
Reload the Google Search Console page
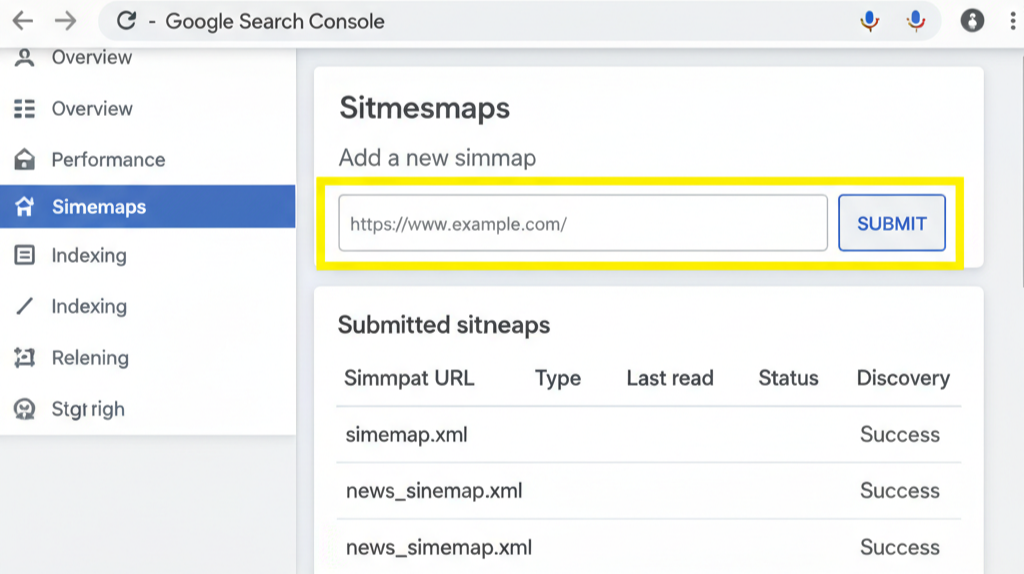(126, 21)
